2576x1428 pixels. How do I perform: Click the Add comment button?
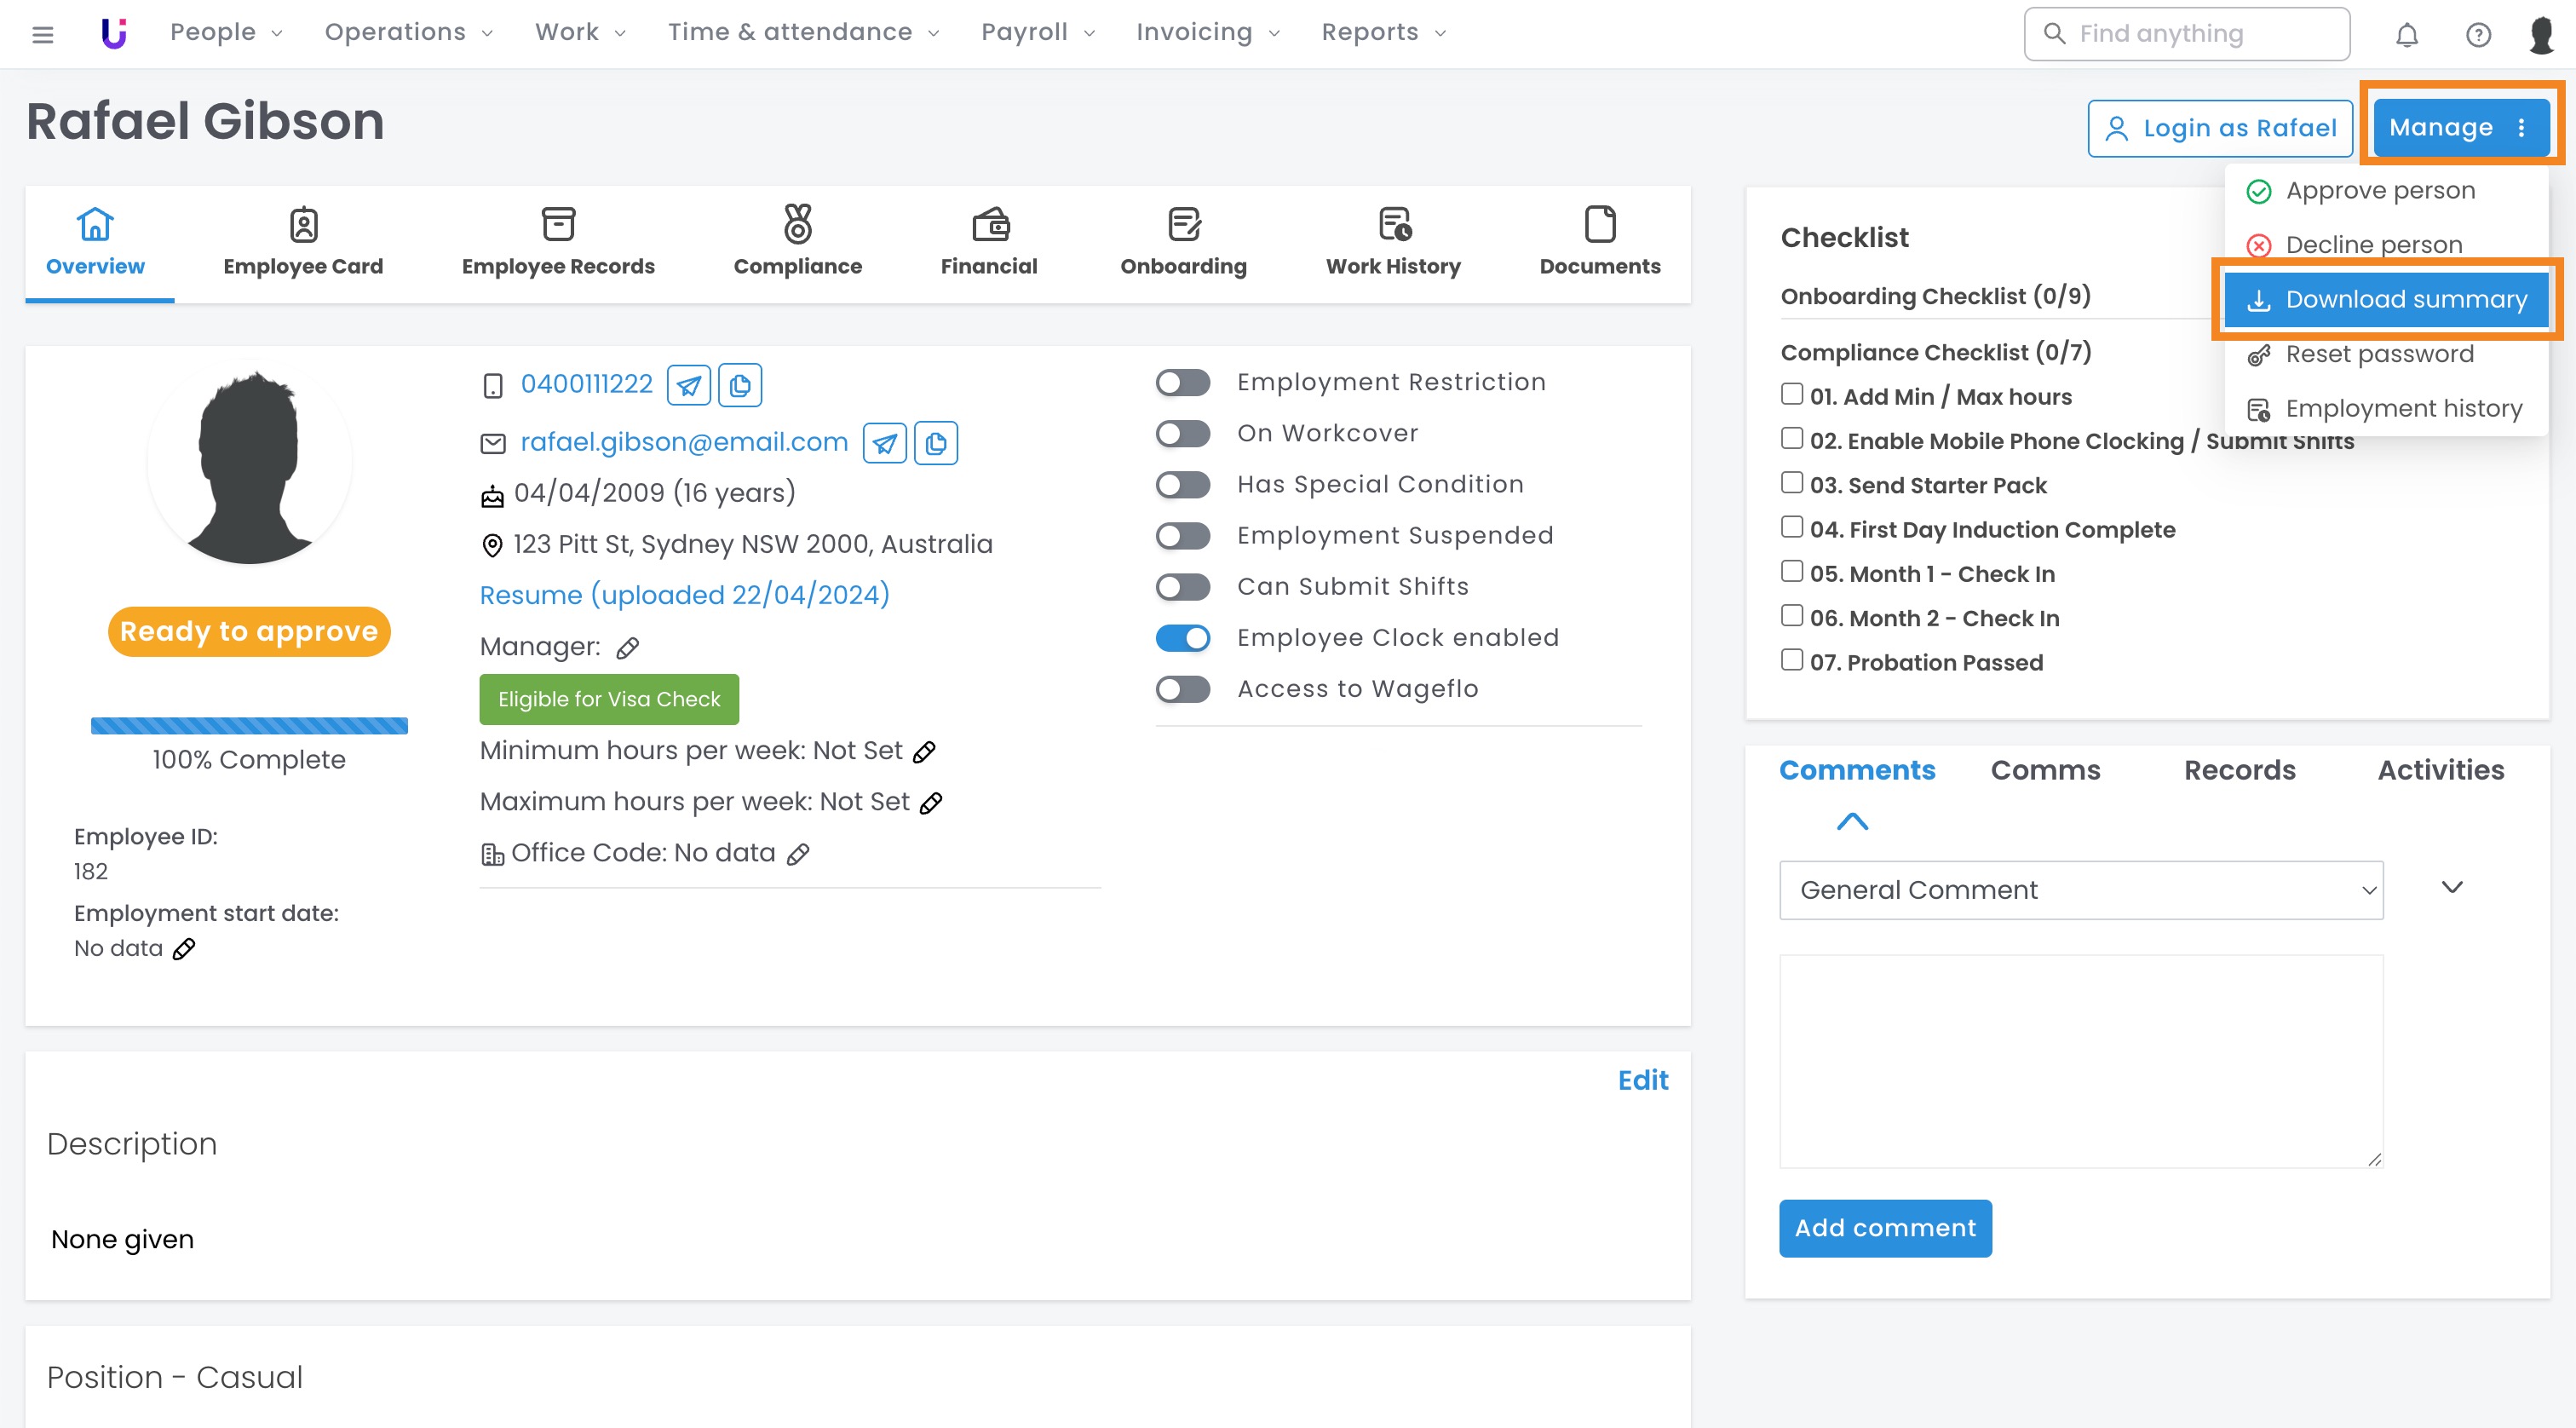[x=1884, y=1228]
